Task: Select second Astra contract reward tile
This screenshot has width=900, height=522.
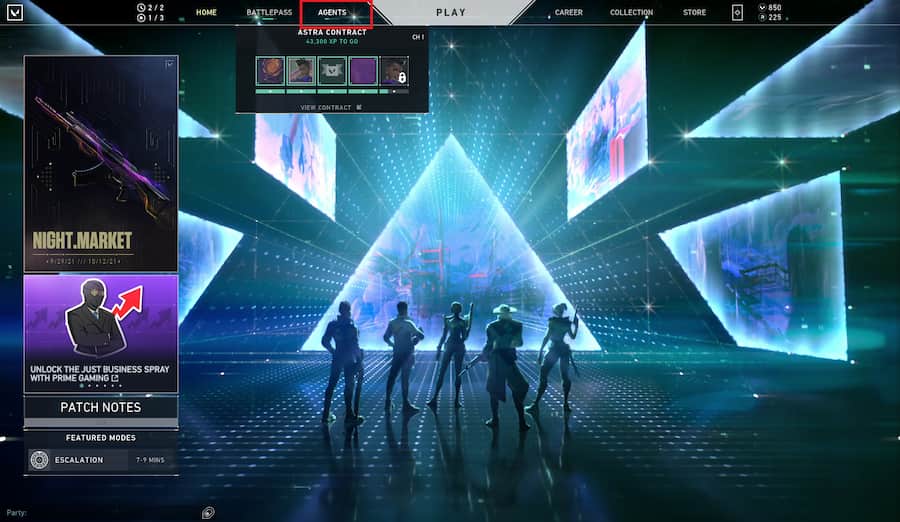Action: pyautogui.click(x=301, y=71)
